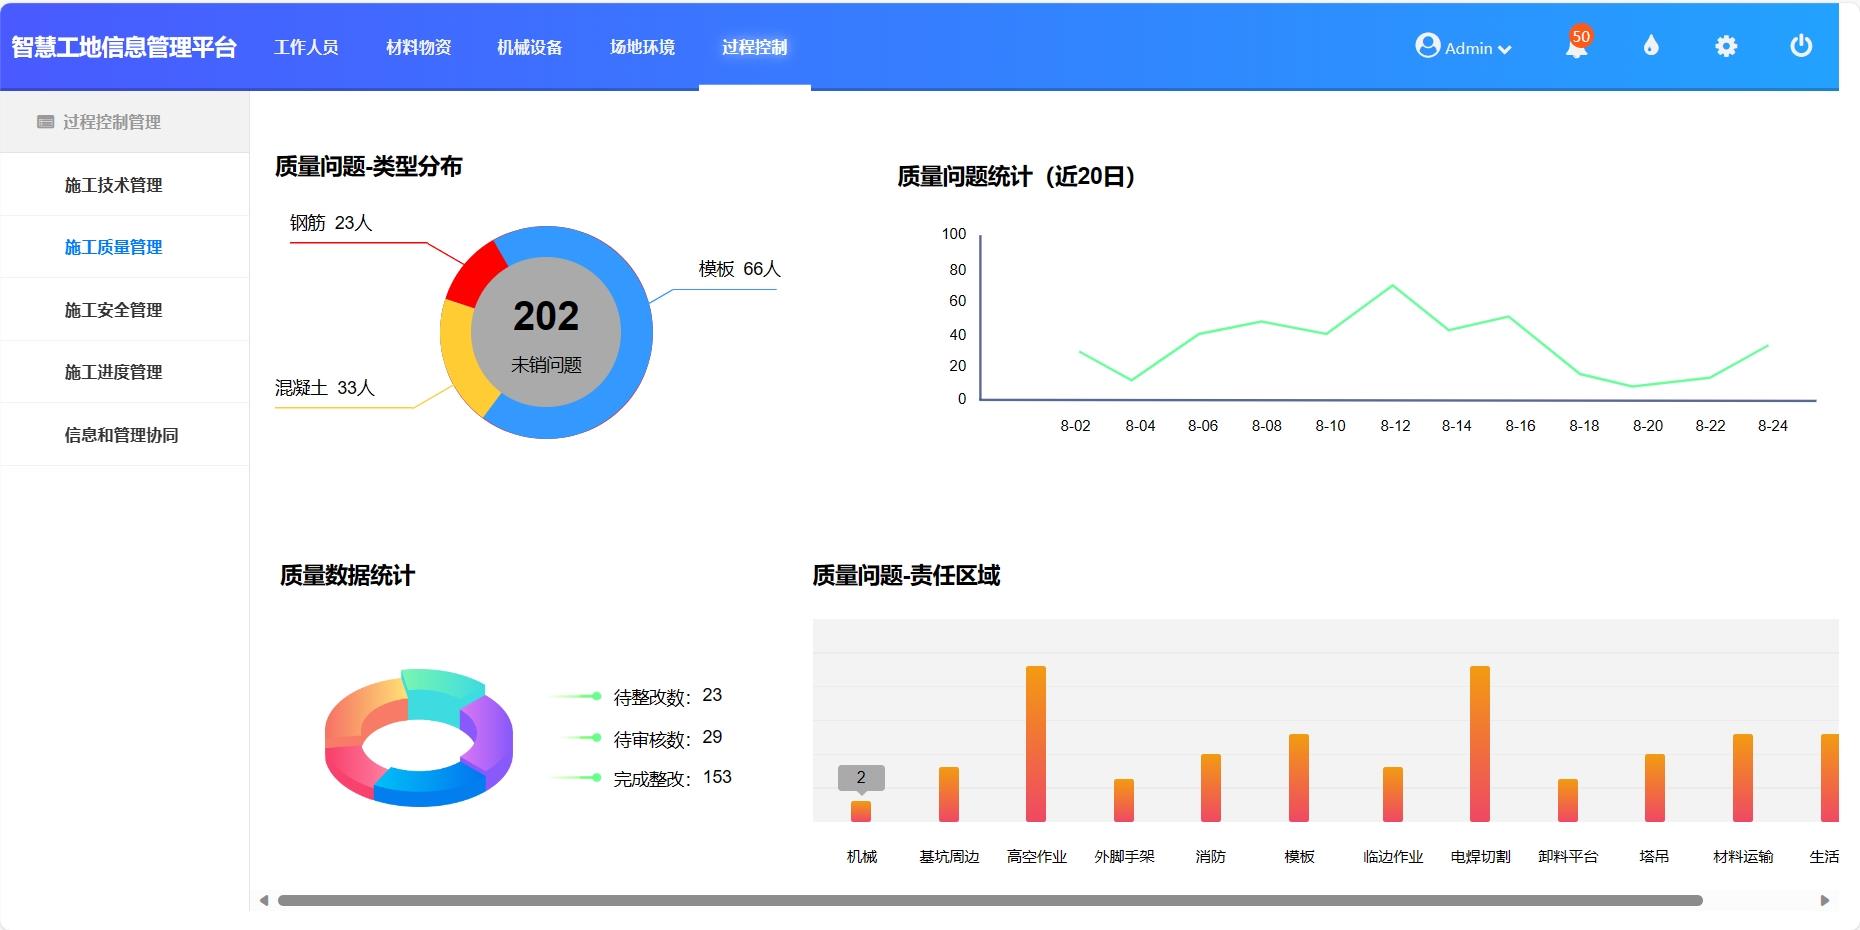Viewport: 1860px width, 930px height.
Task: Expand the Admin dropdown chevron
Action: pyautogui.click(x=1505, y=49)
